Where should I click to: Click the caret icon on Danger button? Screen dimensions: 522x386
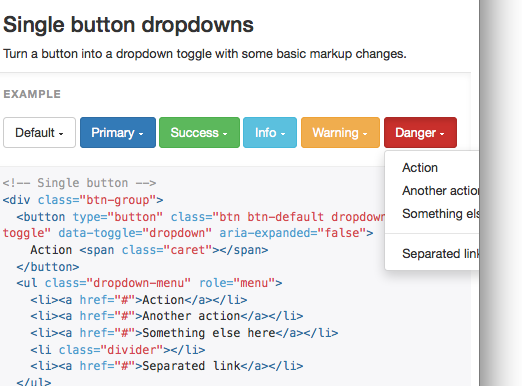[442, 134]
